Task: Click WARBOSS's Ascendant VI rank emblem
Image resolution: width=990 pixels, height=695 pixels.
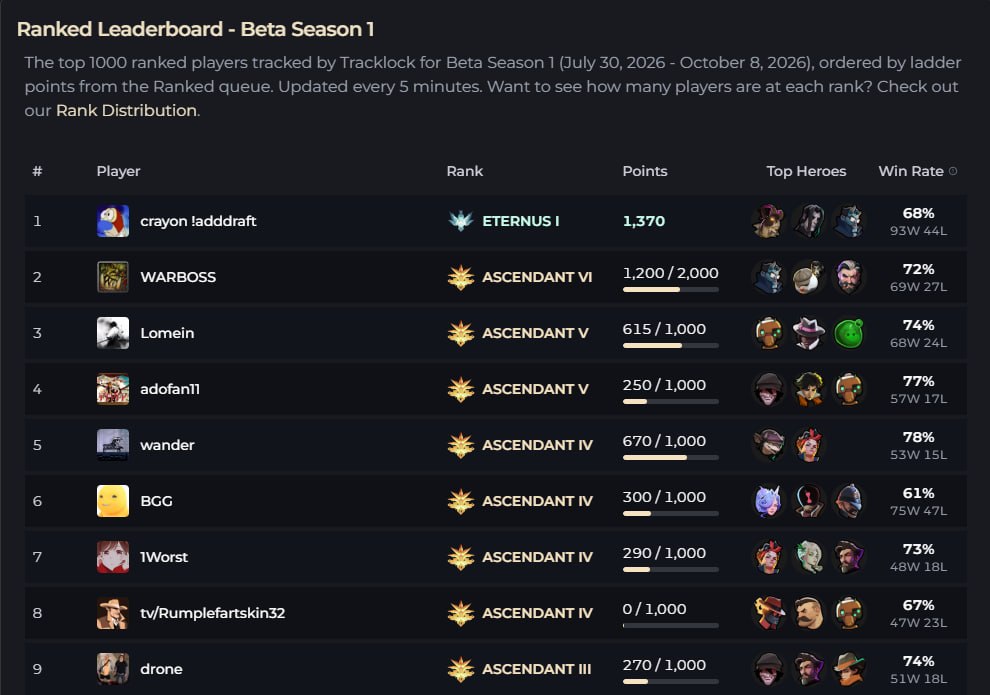Action: tap(461, 277)
